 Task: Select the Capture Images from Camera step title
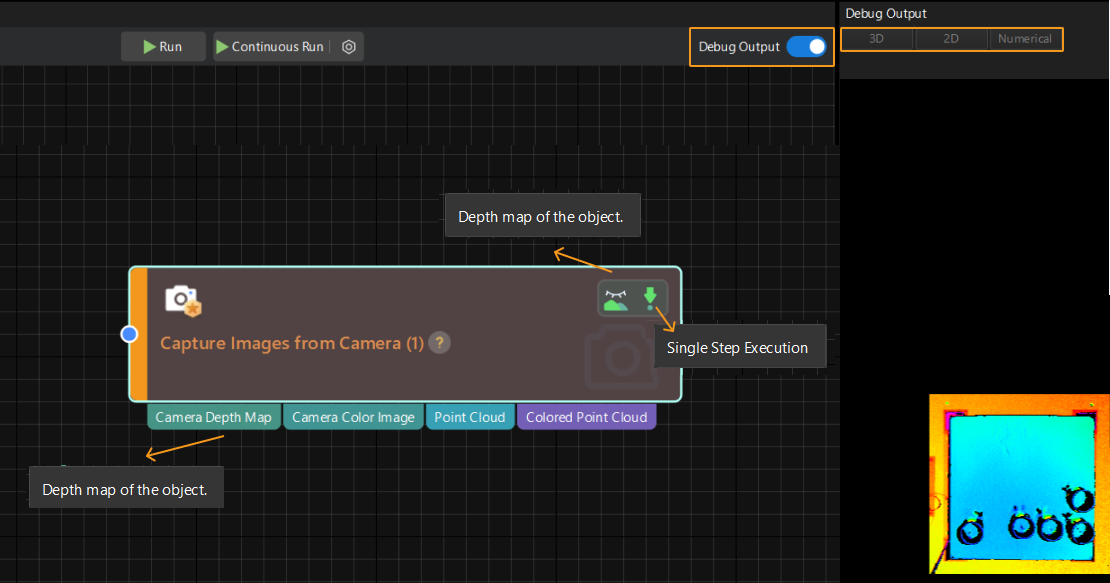pyautogui.click(x=292, y=343)
